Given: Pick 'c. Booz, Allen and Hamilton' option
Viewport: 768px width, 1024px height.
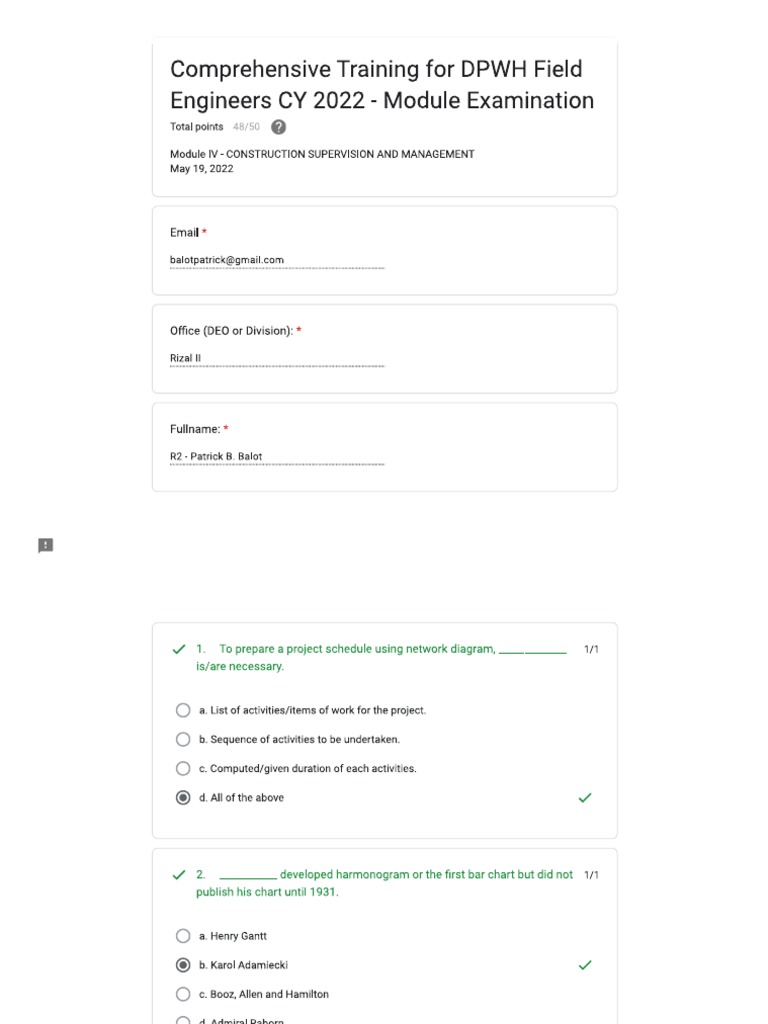Looking at the screenshot, I should pos(183,994).
